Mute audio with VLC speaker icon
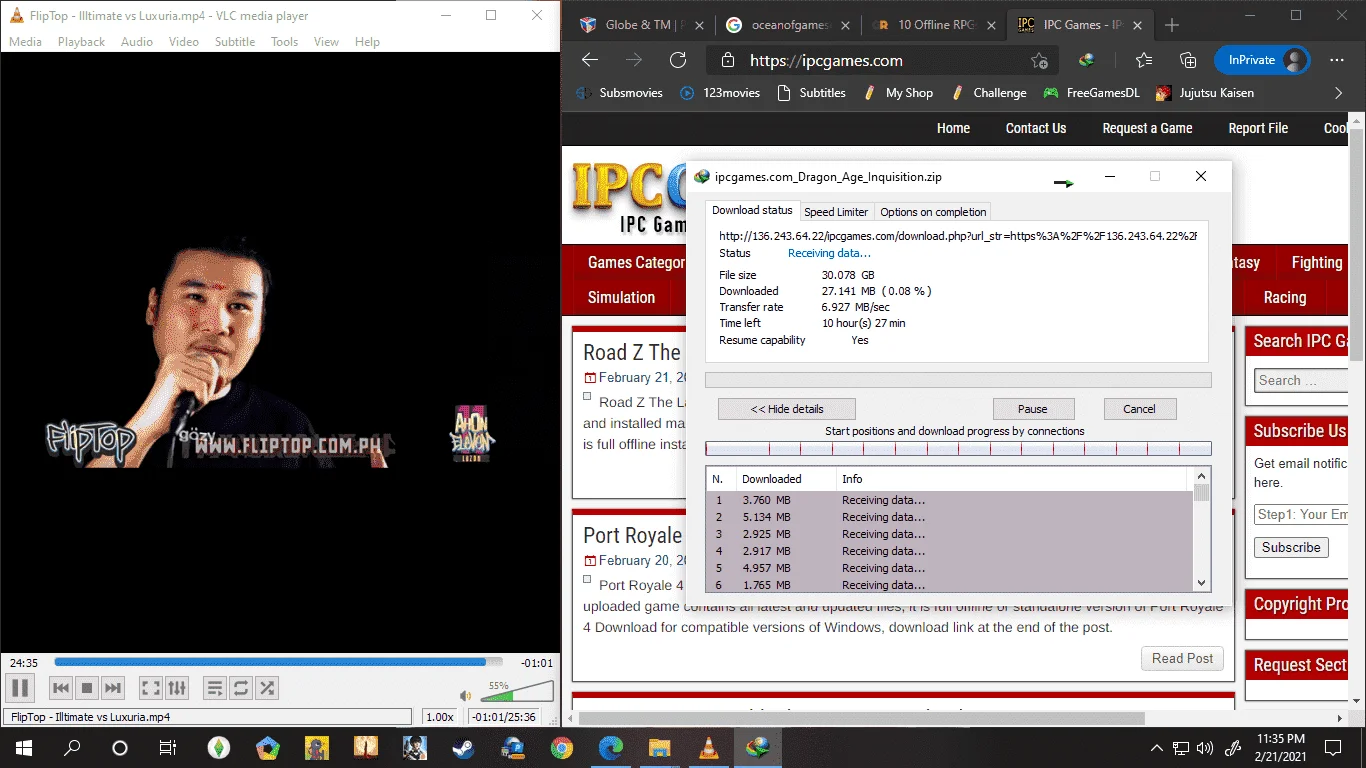Image resolution: width=1366 pixels, height=768 pixels. pos(465,695)
